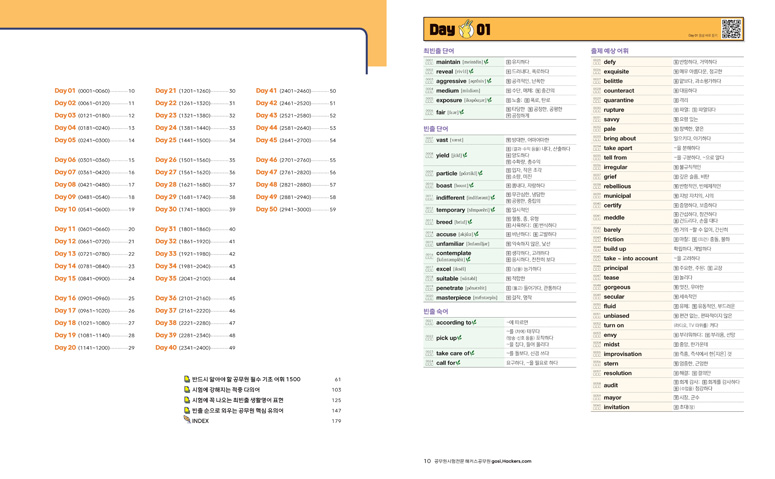Image resolution: width=775 pixels, height=479 pixels.
Task: Click the 출제 예상 어휘 section heading
Action: tap(609, 51)
